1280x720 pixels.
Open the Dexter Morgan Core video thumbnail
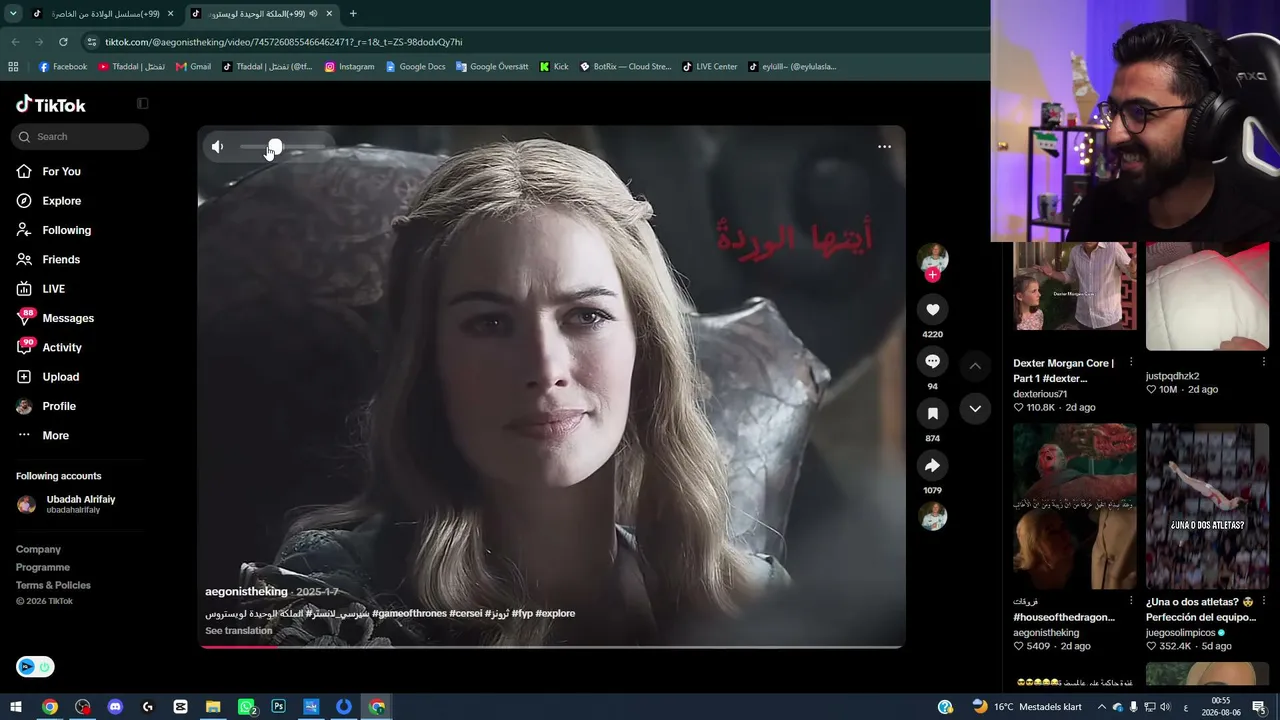[x=1075, y=286]
